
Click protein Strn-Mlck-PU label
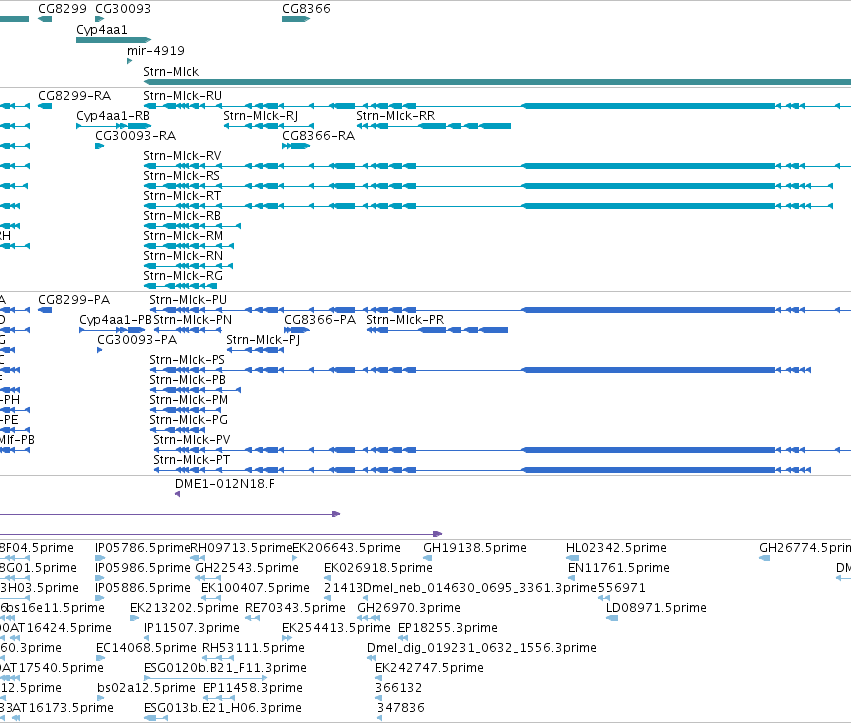tap(188, 300)
